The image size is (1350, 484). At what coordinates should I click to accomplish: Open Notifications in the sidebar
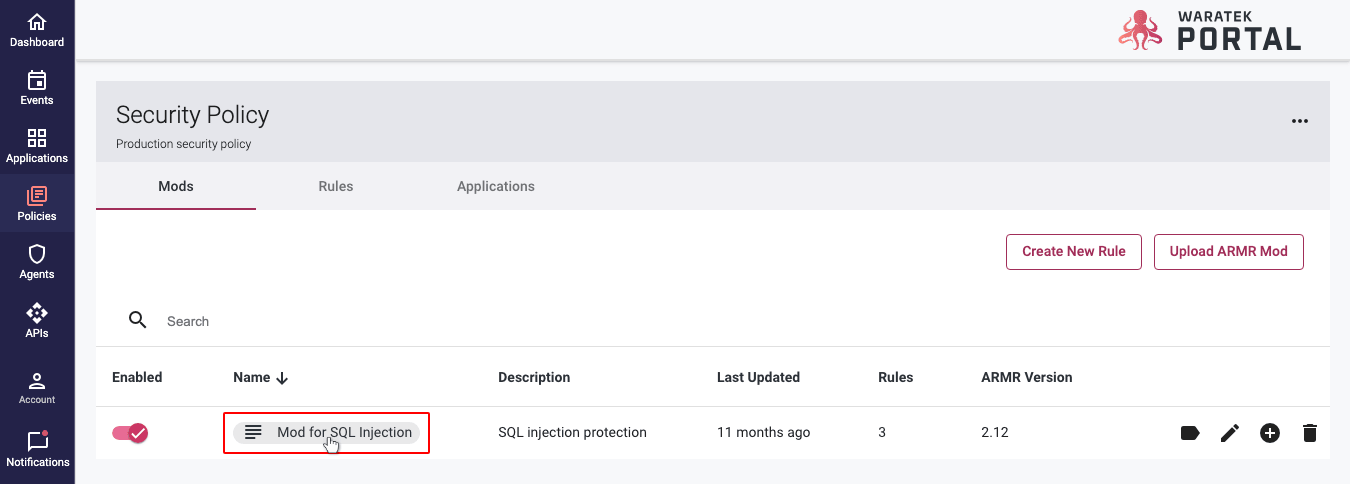coord(37,449)
